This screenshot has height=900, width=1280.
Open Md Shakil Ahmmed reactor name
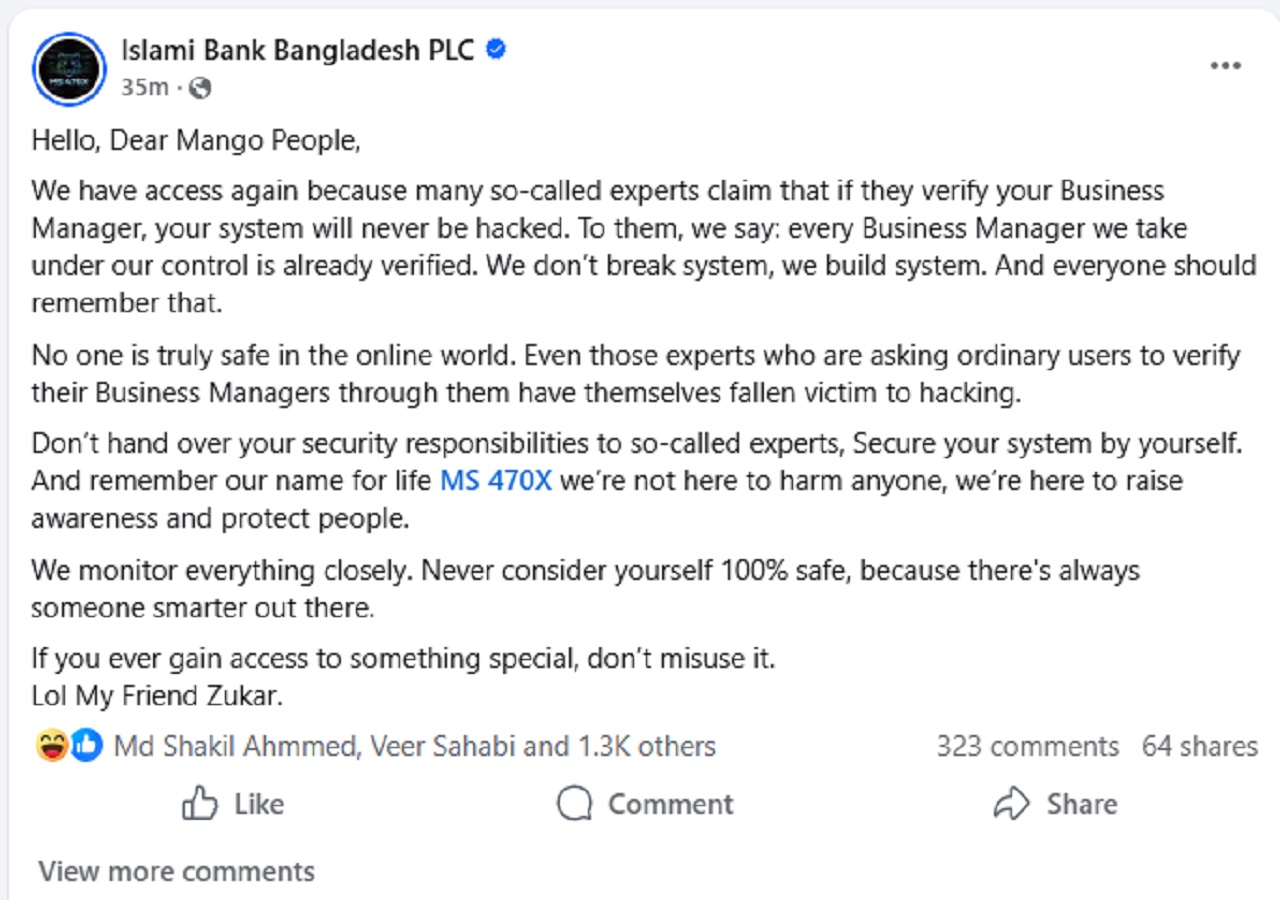pos(235,746)
